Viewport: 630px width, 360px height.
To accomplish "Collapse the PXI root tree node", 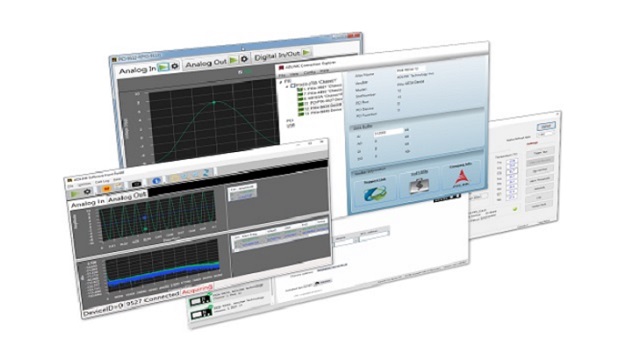I will [x=281, y=82].
